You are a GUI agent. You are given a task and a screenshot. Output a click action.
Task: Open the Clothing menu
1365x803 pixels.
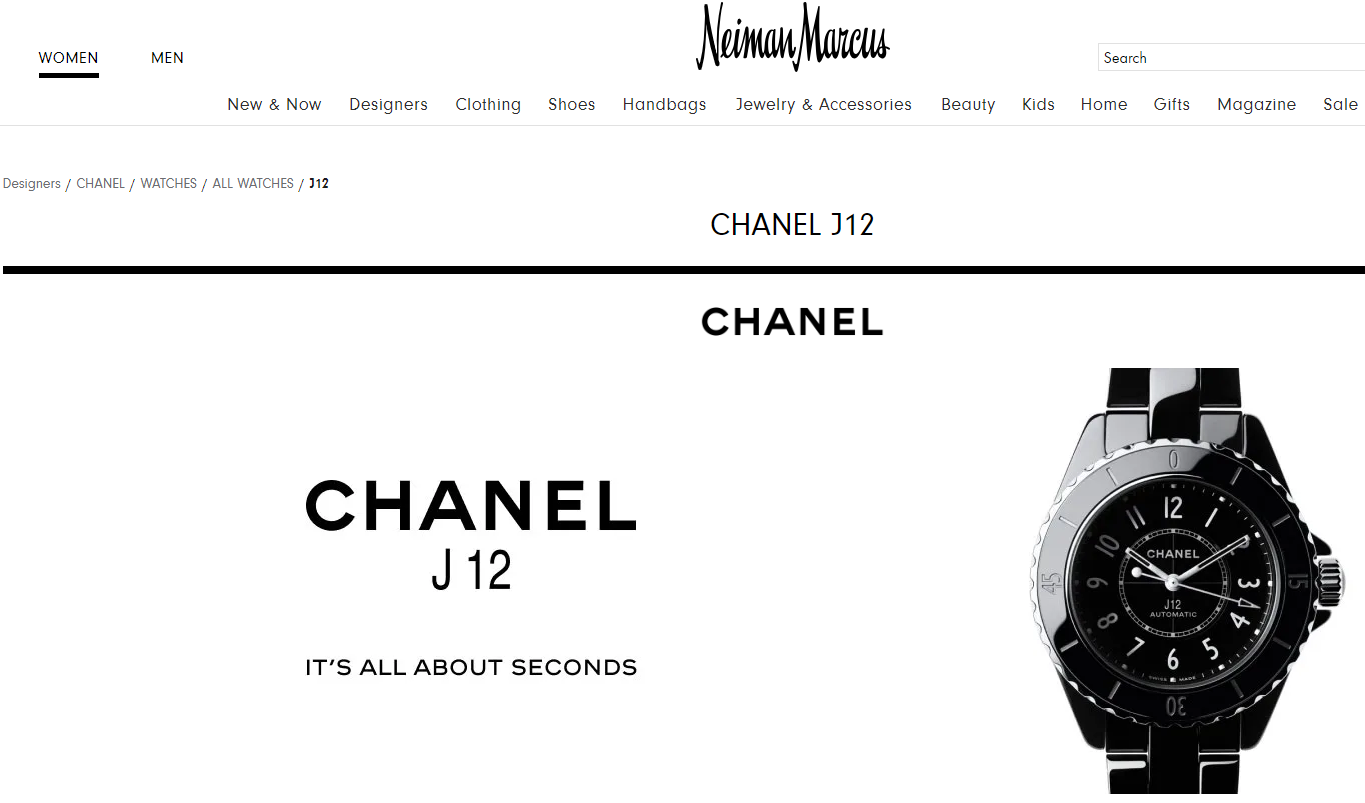click(x=488, y=104)
